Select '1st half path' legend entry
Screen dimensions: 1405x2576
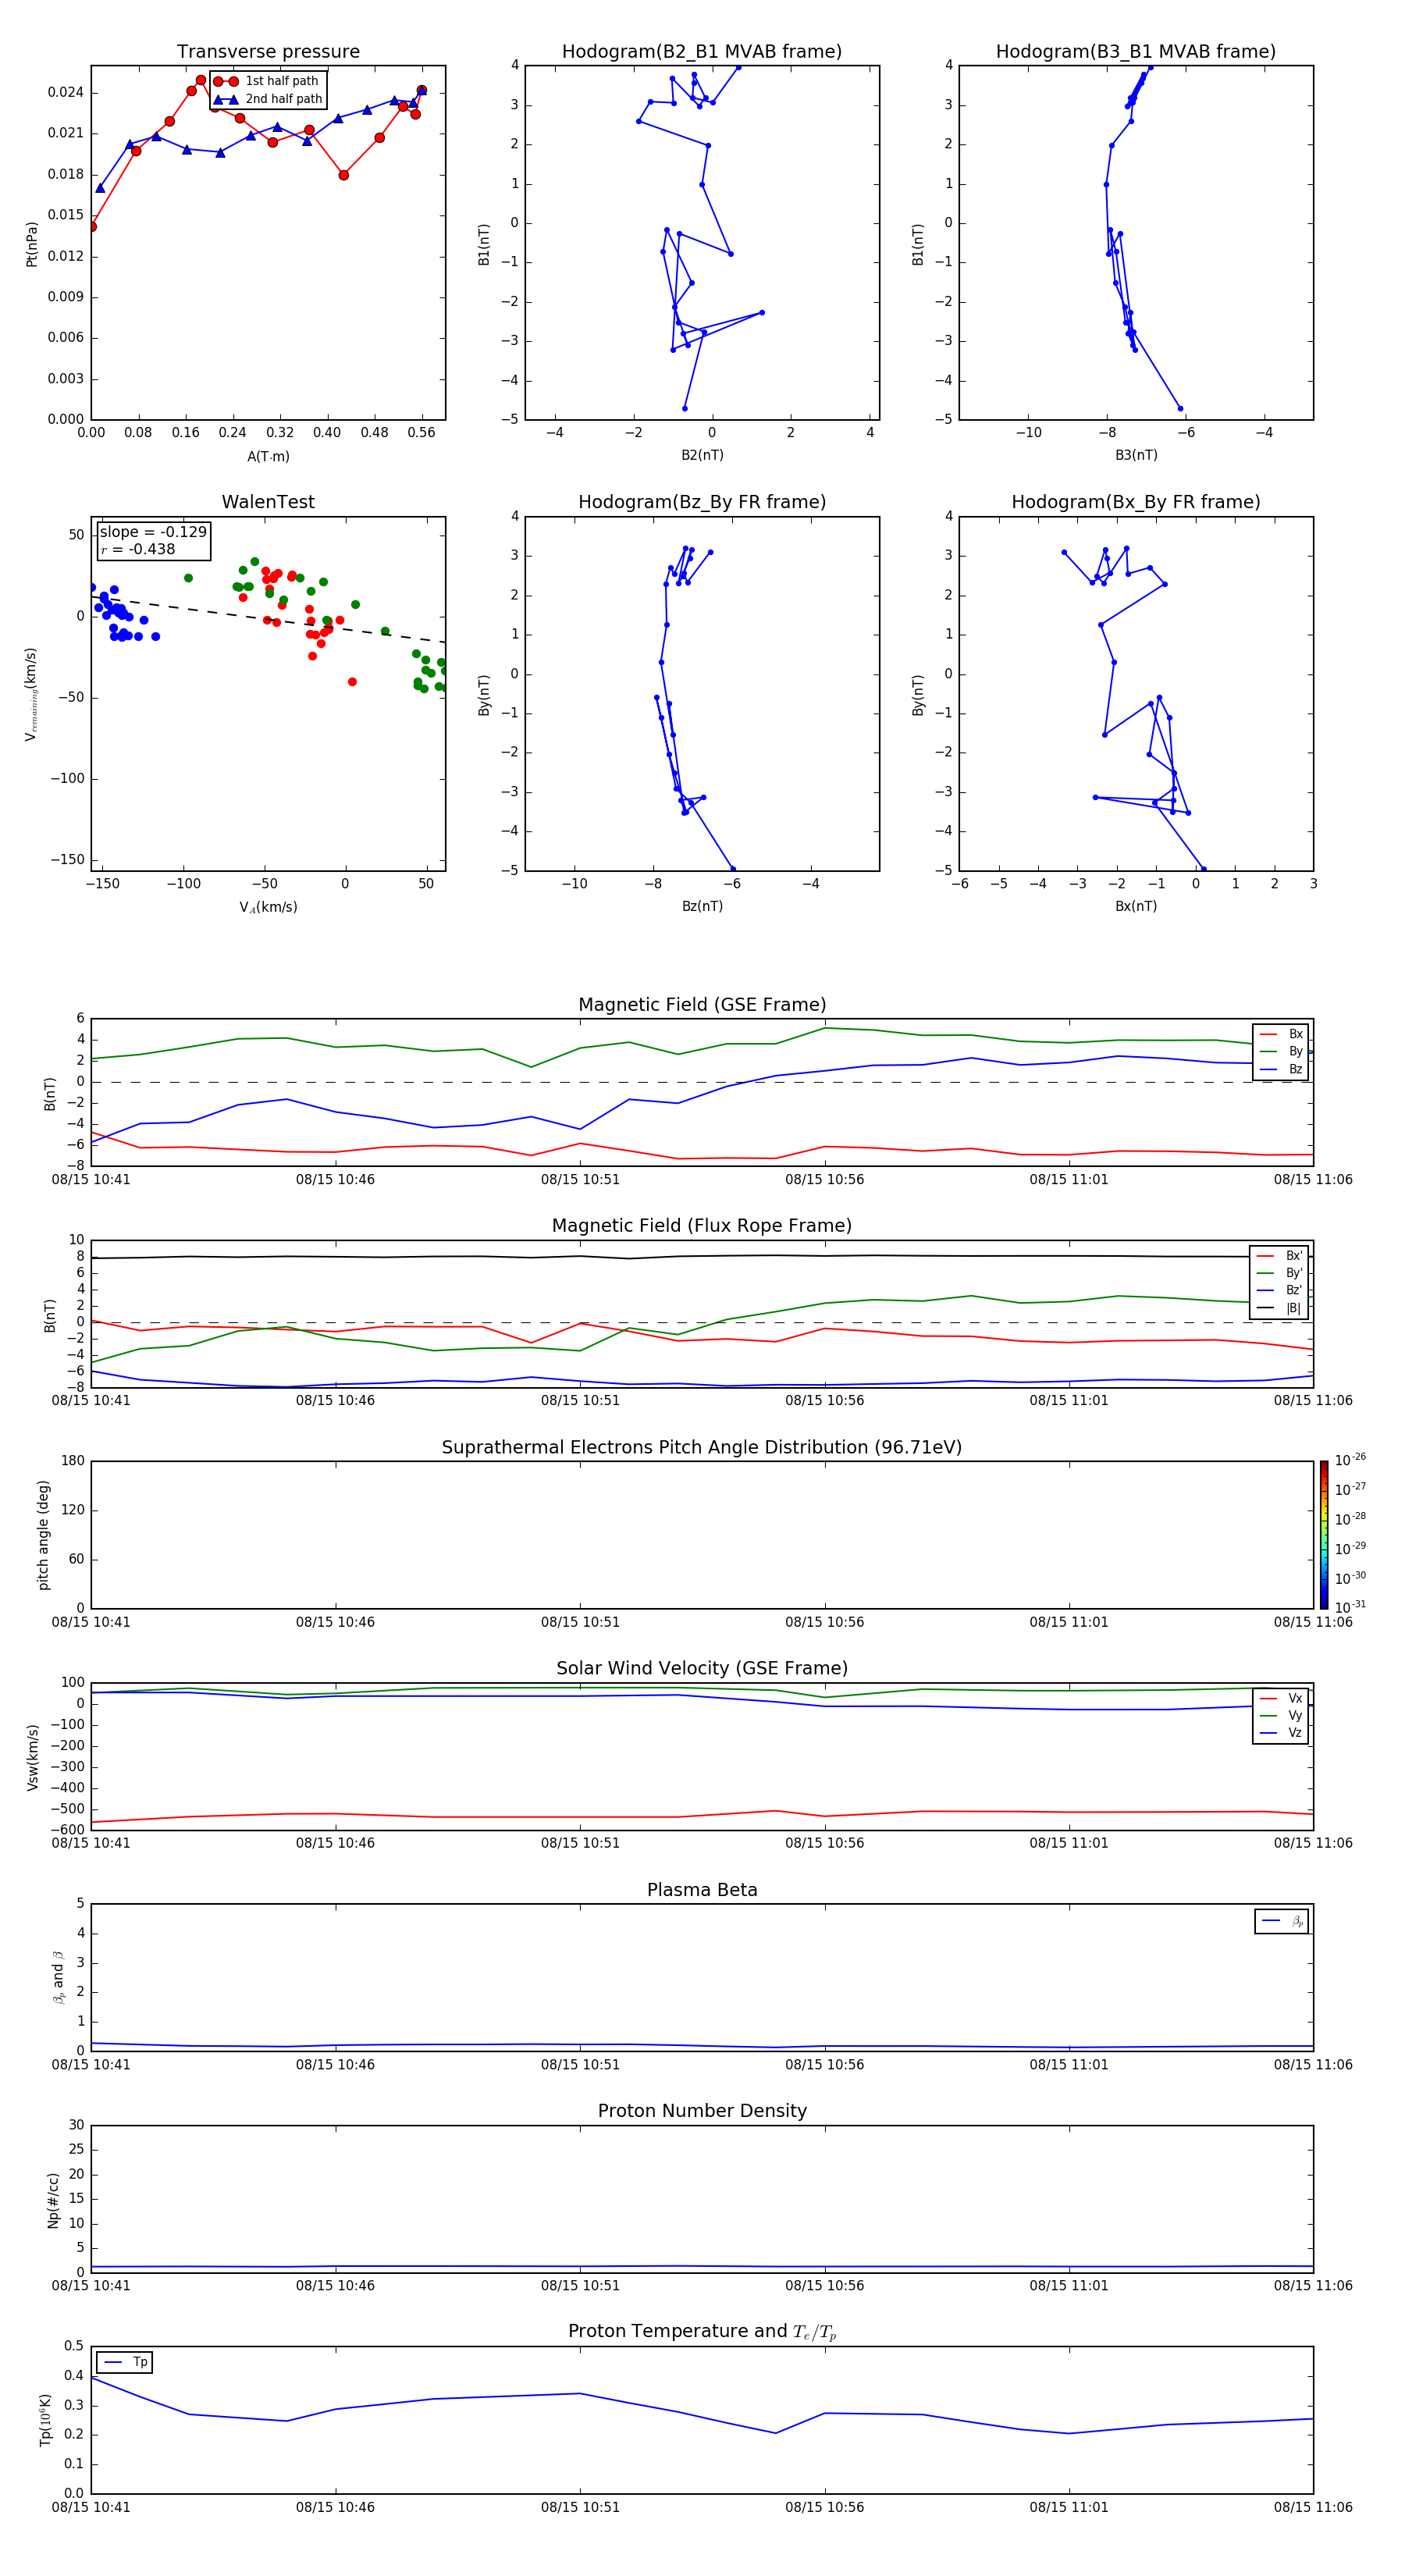coord(267,81)
